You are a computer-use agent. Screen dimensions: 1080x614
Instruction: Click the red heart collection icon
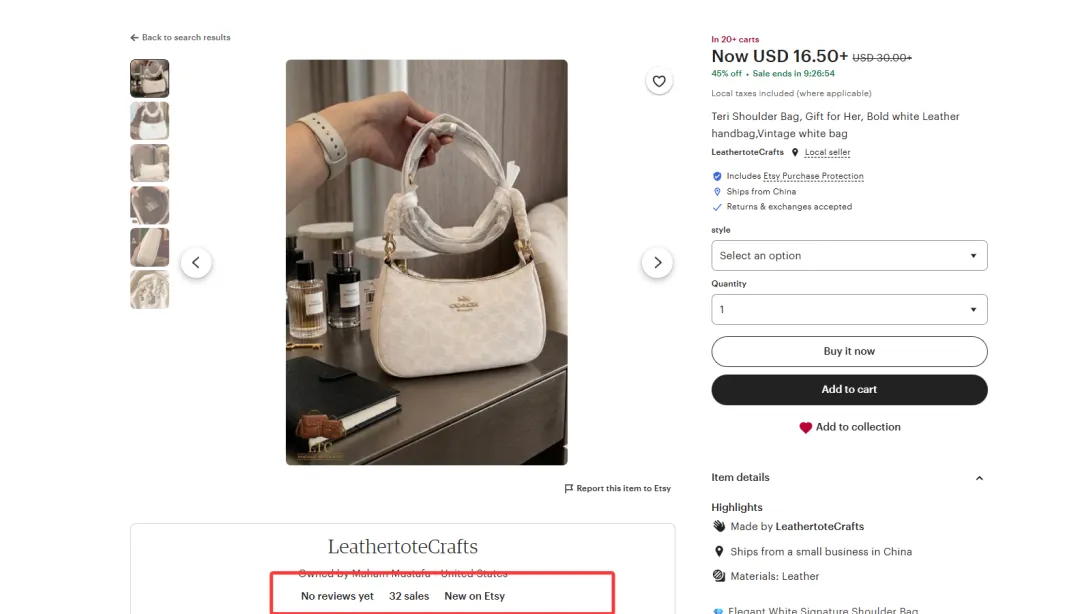coord(805,428)
